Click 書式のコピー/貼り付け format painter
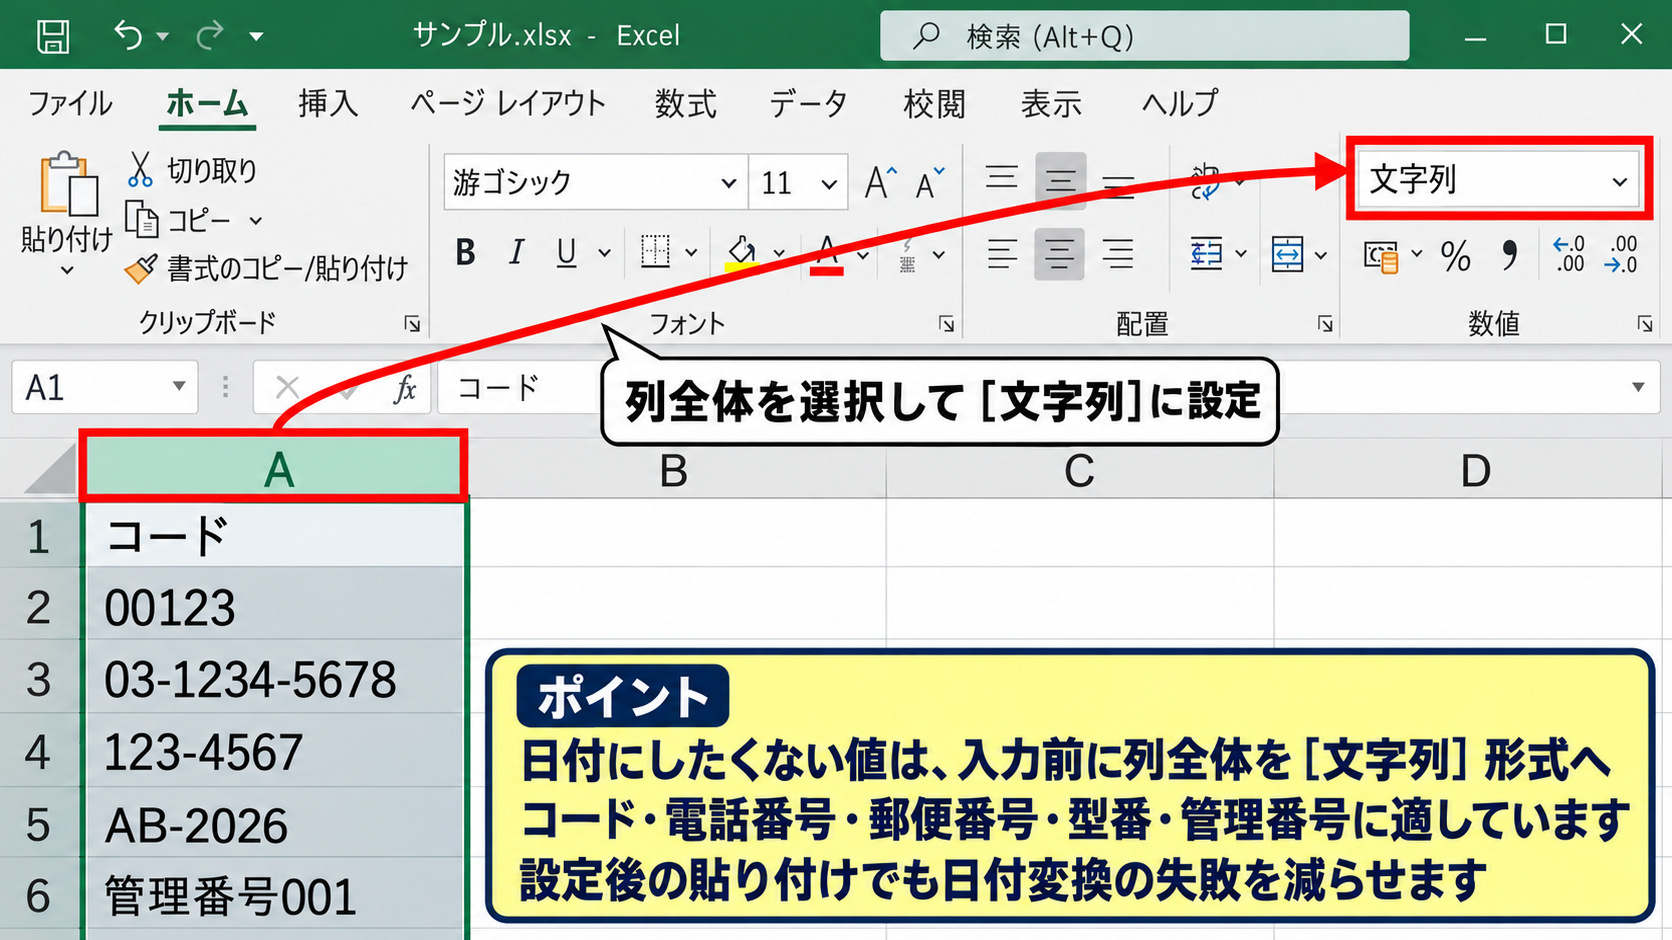The height and width of the screenshot is (940, 1672). click(266, 268)
